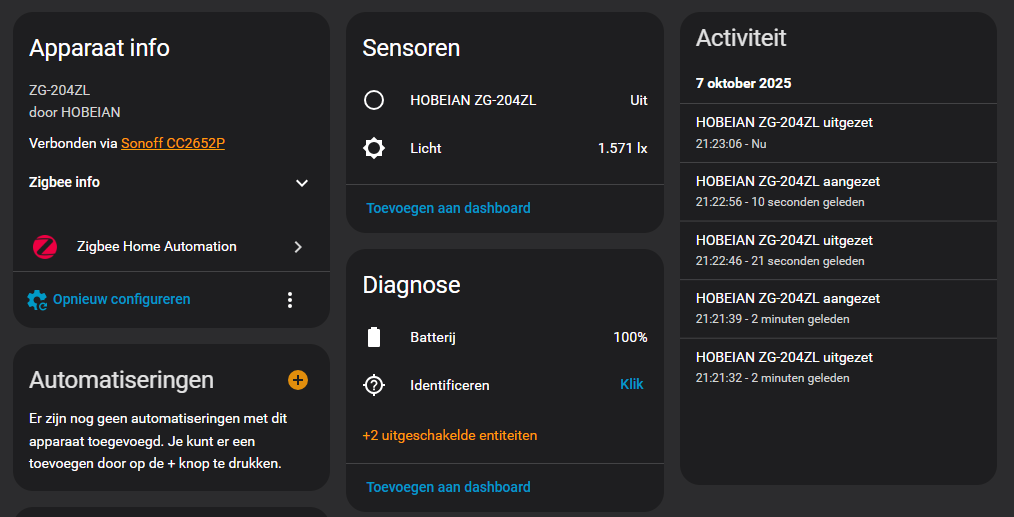Open the three-dot menu beside Opnieuw configureren
This screenshot has width=1014, height=517.
[290, 300]
